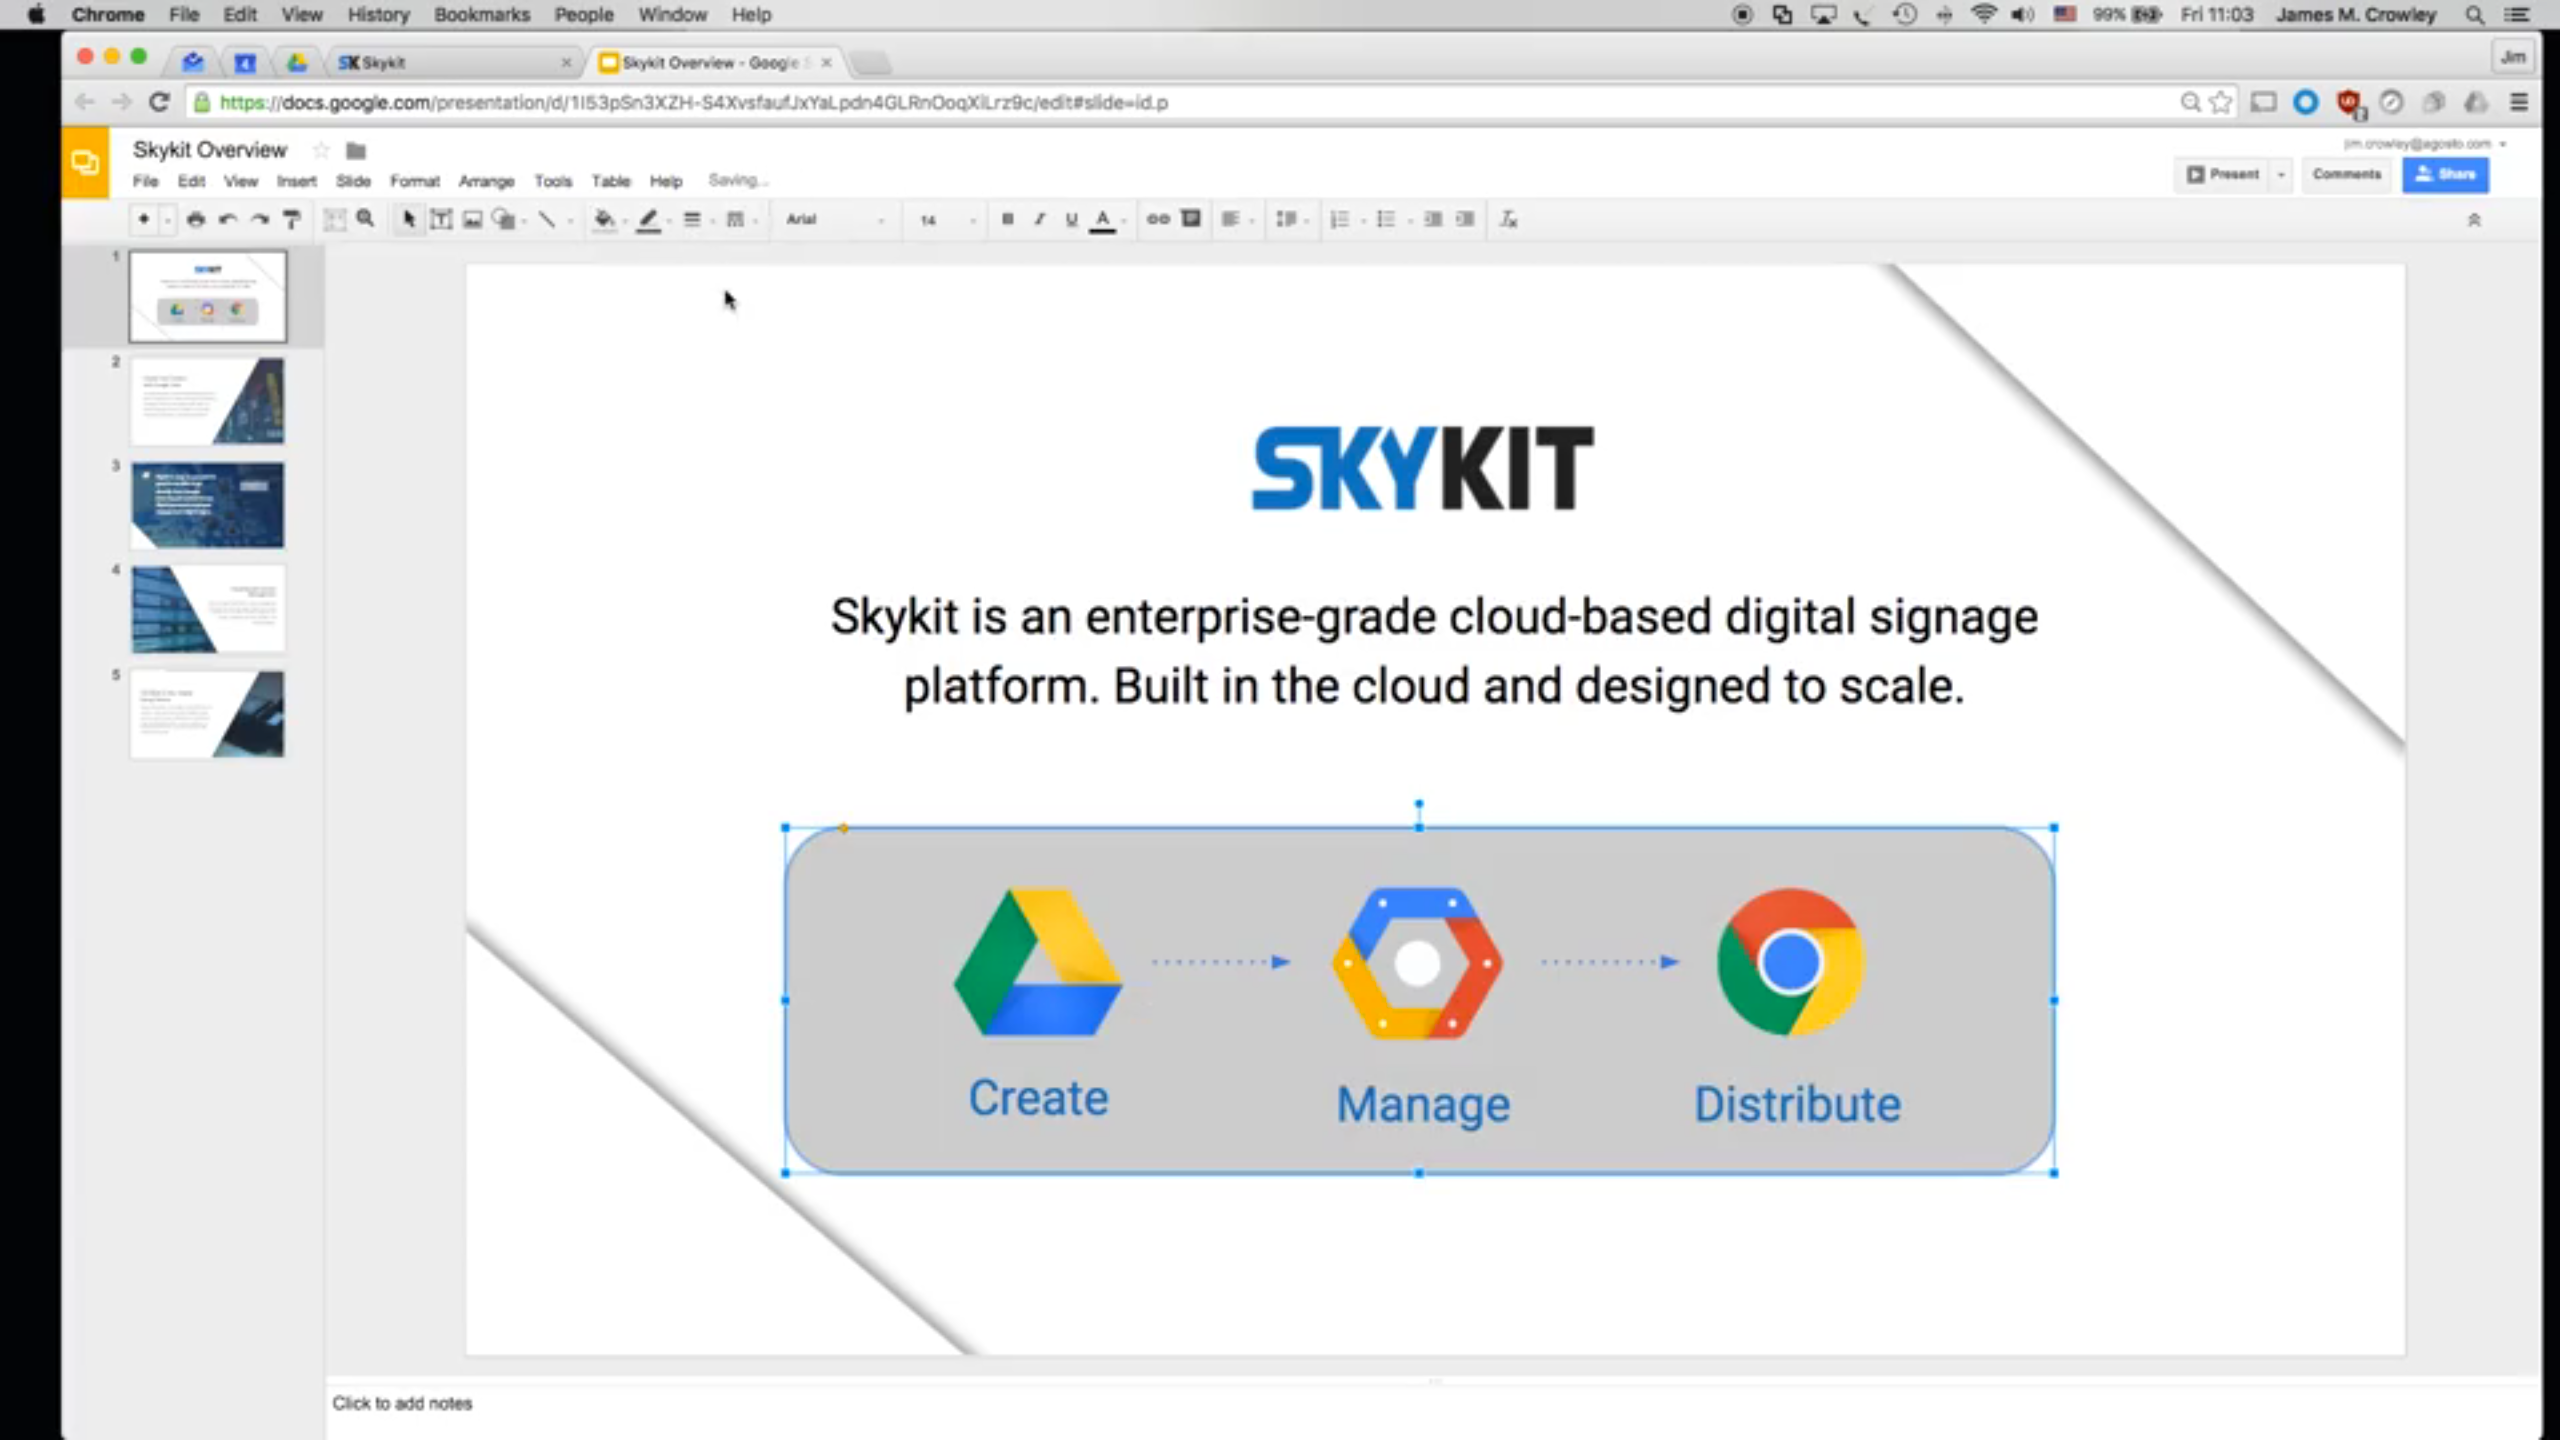This screenshot has height=1440, width=2560.
Task: Open the Table menu
Action: click(x=610, y=181)
